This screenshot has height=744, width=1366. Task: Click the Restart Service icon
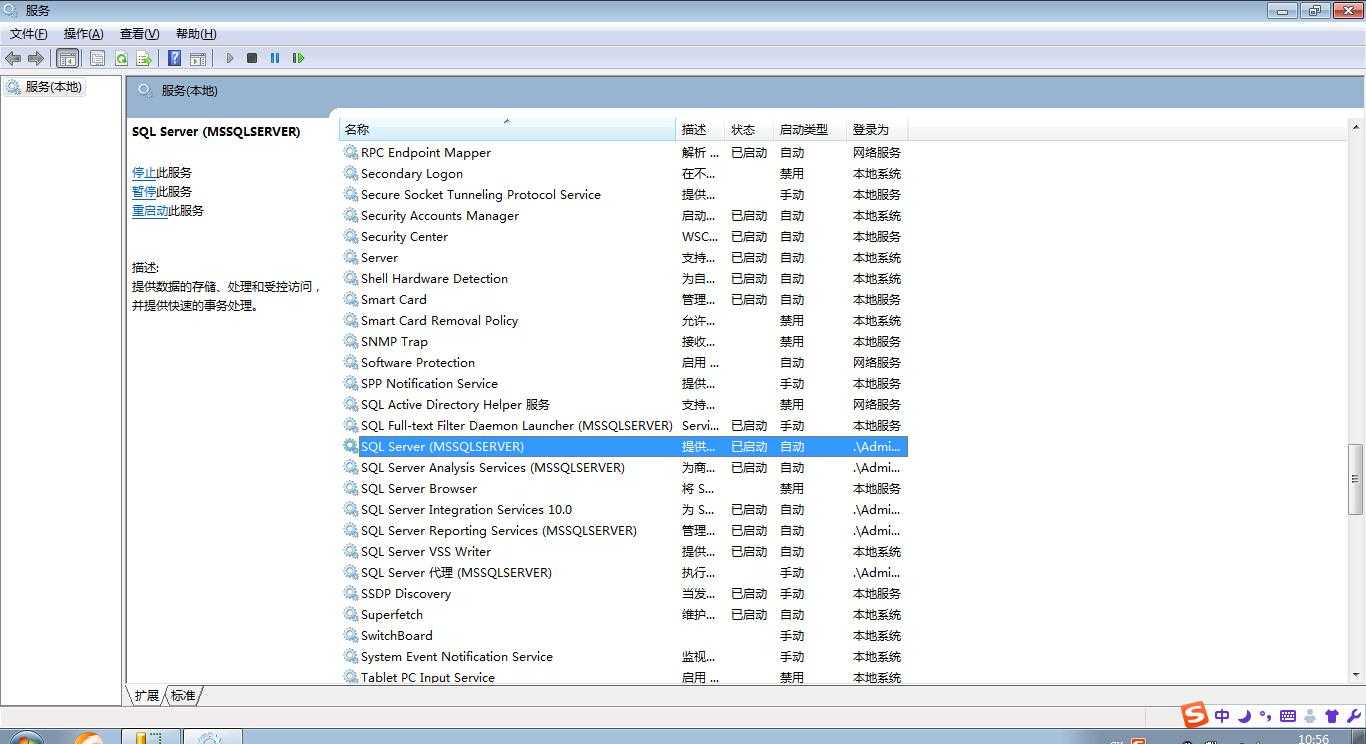(x=298, y=58)
